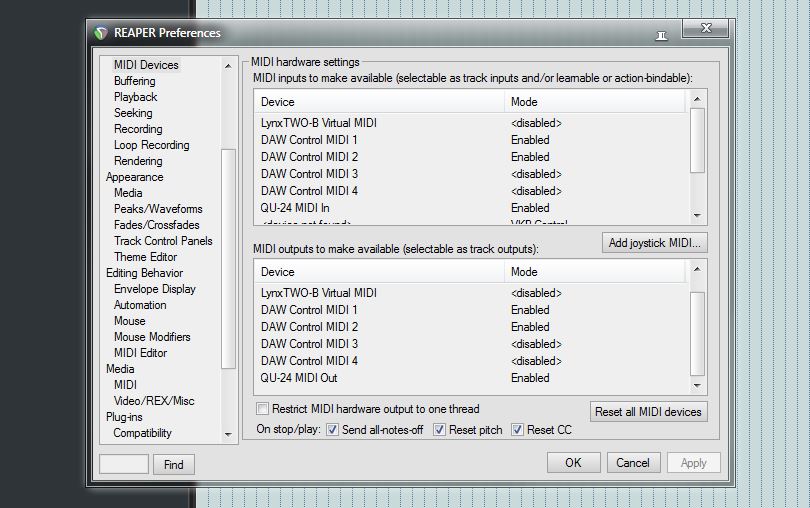Click the Add joystick MIDI button
The width and height of the screenshot is (810, 508).
(x=655, y=243)
